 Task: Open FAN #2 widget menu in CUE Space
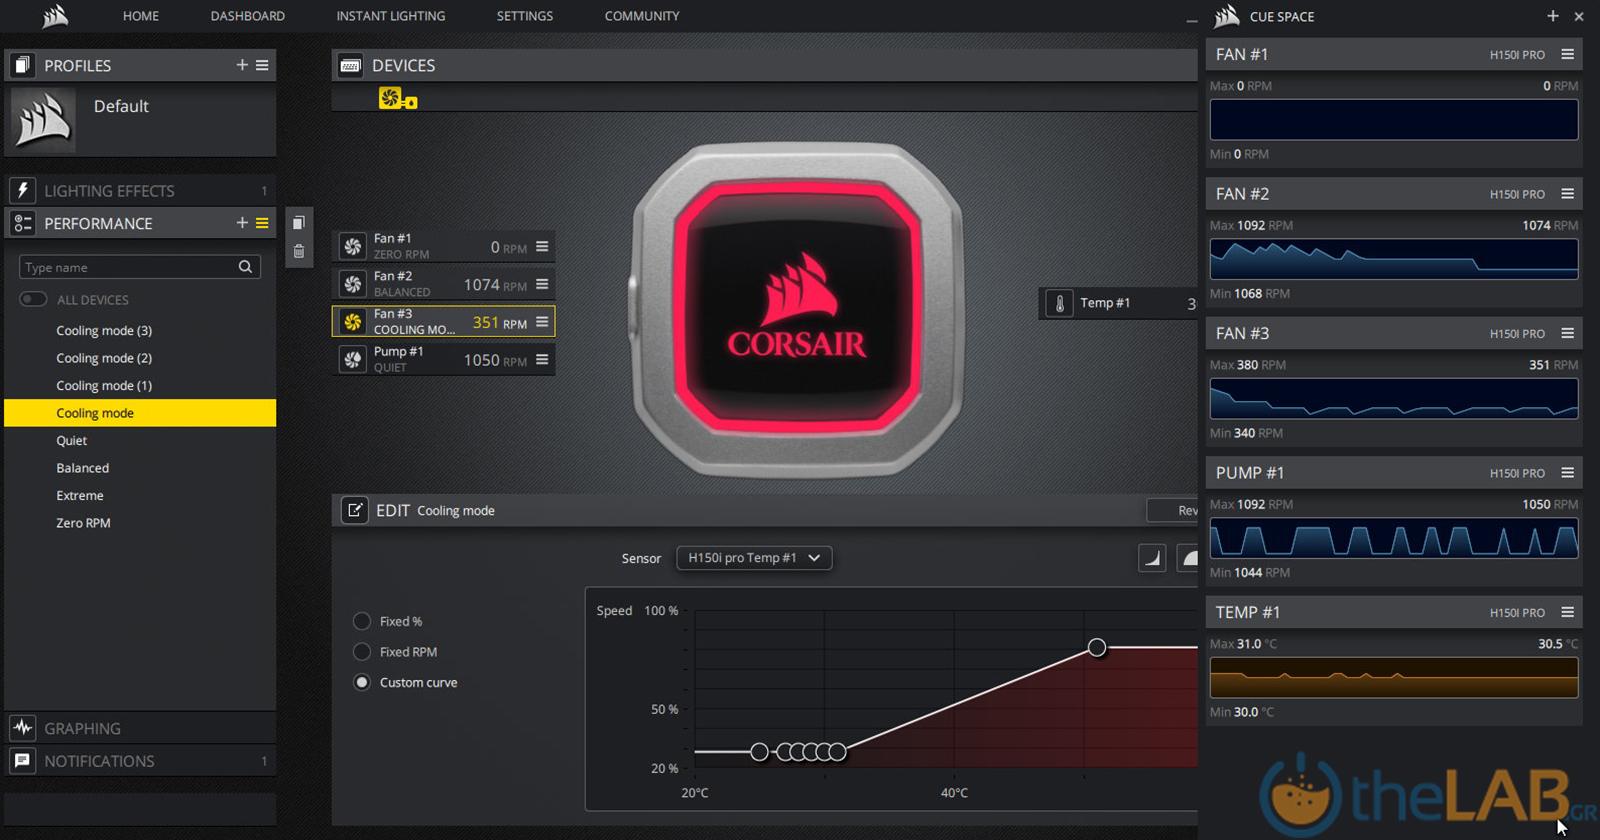(1568, 194)
